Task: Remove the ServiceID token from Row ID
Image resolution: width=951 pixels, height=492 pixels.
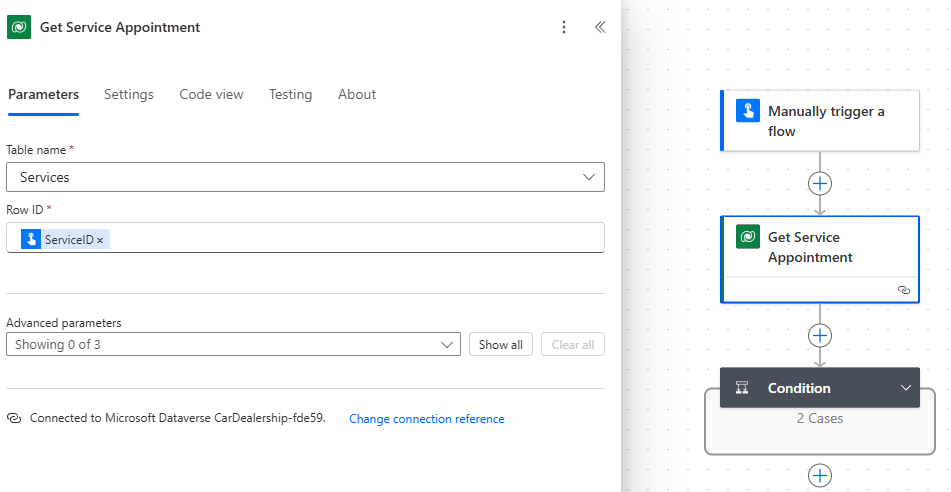Action: click(x=100, y=240)
